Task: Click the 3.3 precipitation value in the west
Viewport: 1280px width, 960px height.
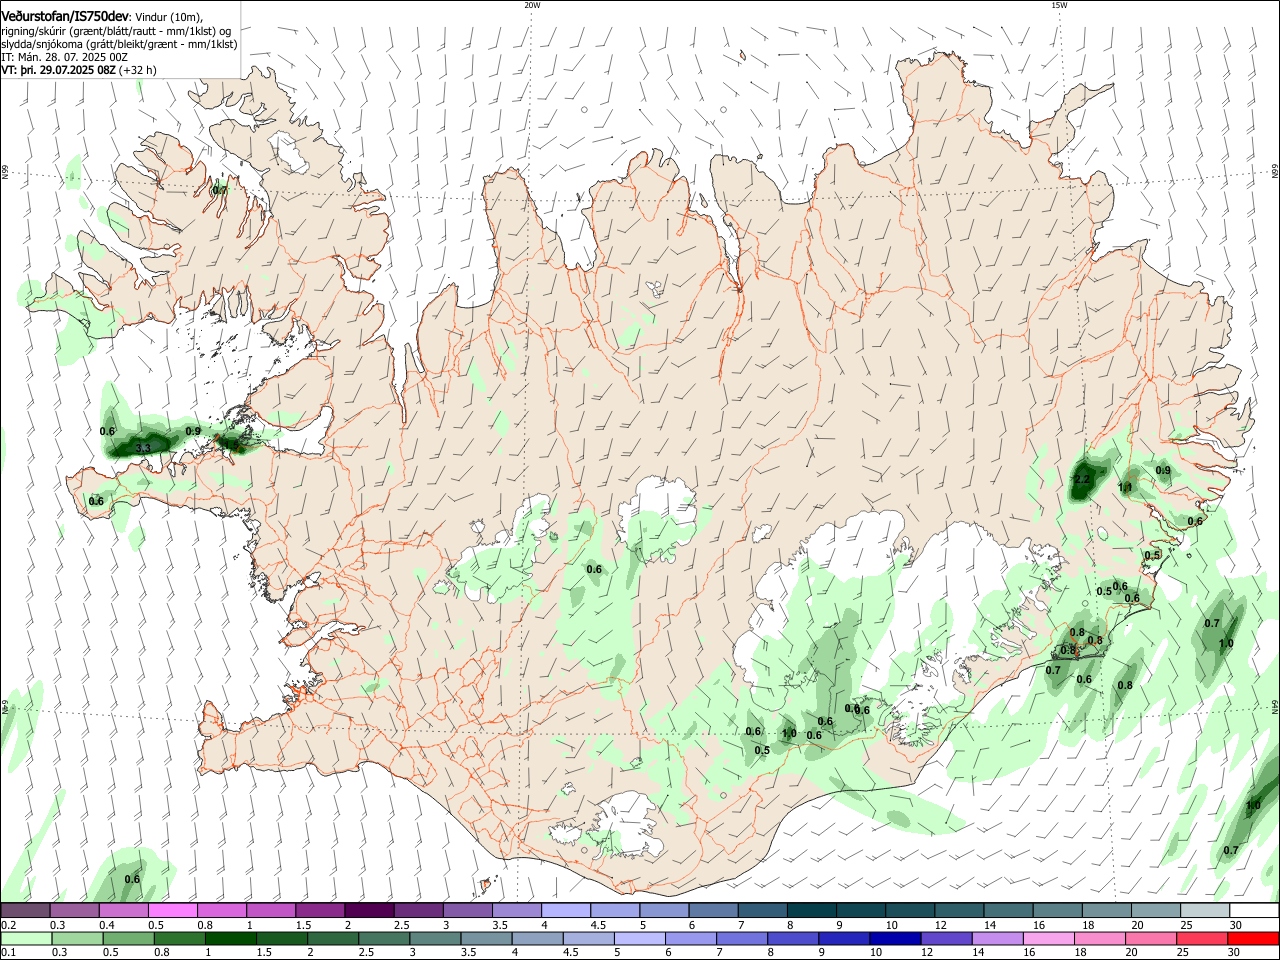Action: coord(143,448)
